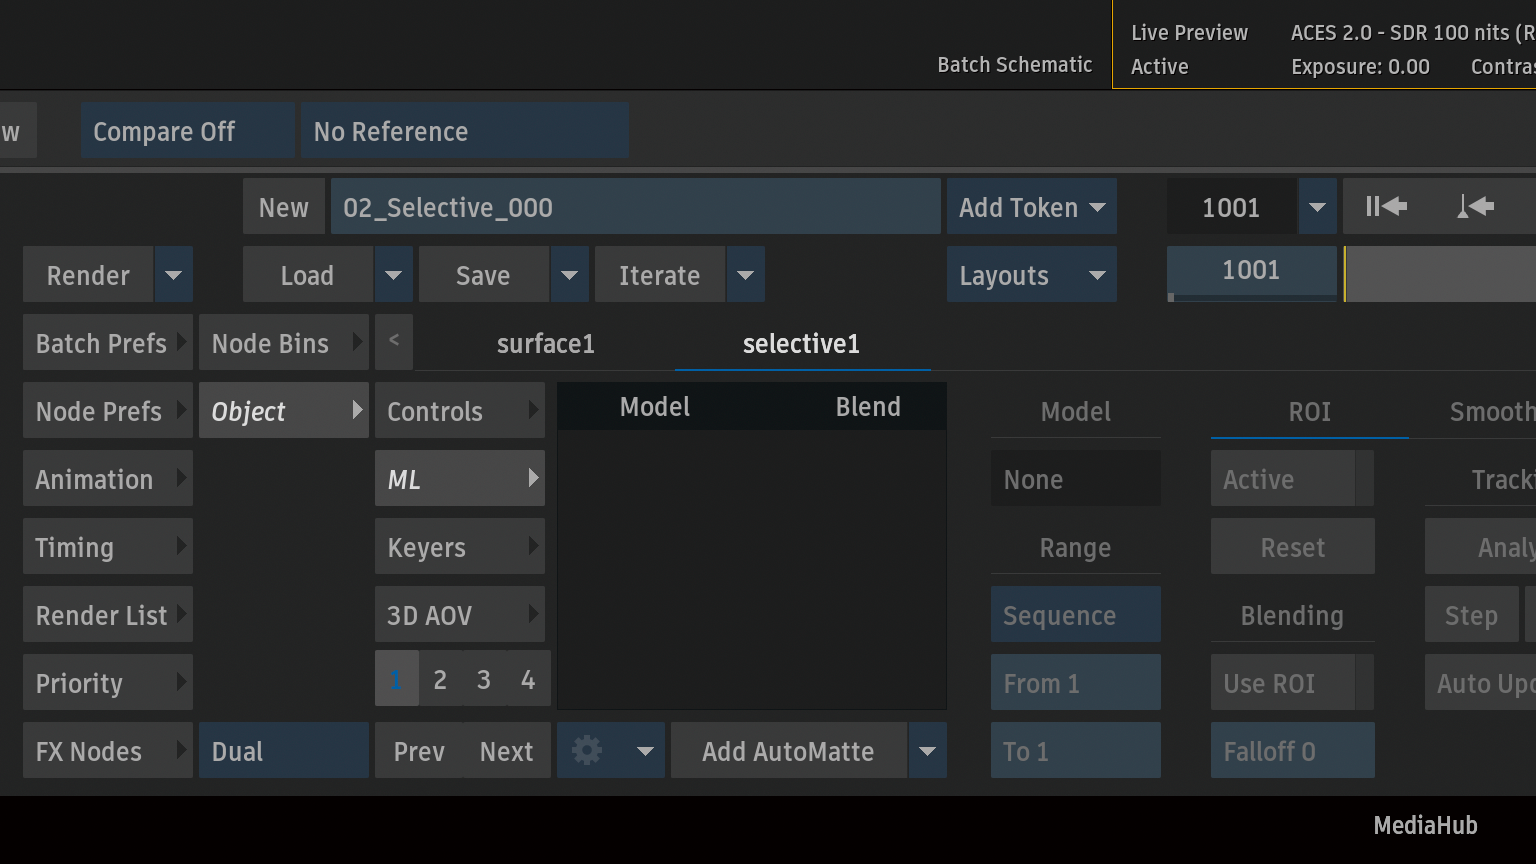Select layout page 3
This screenshot has width=1536, height=864.
point(484,680)
